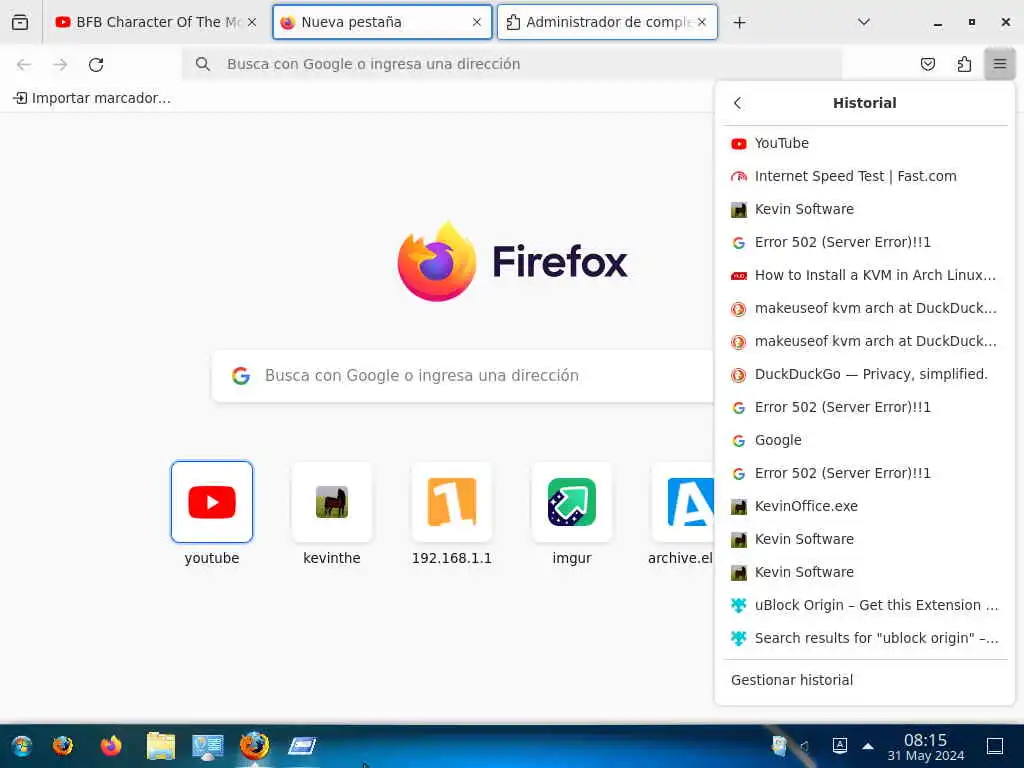Open the Pocket save icon
Viewport: 1024px width, 768px height.
click(927, 64)
